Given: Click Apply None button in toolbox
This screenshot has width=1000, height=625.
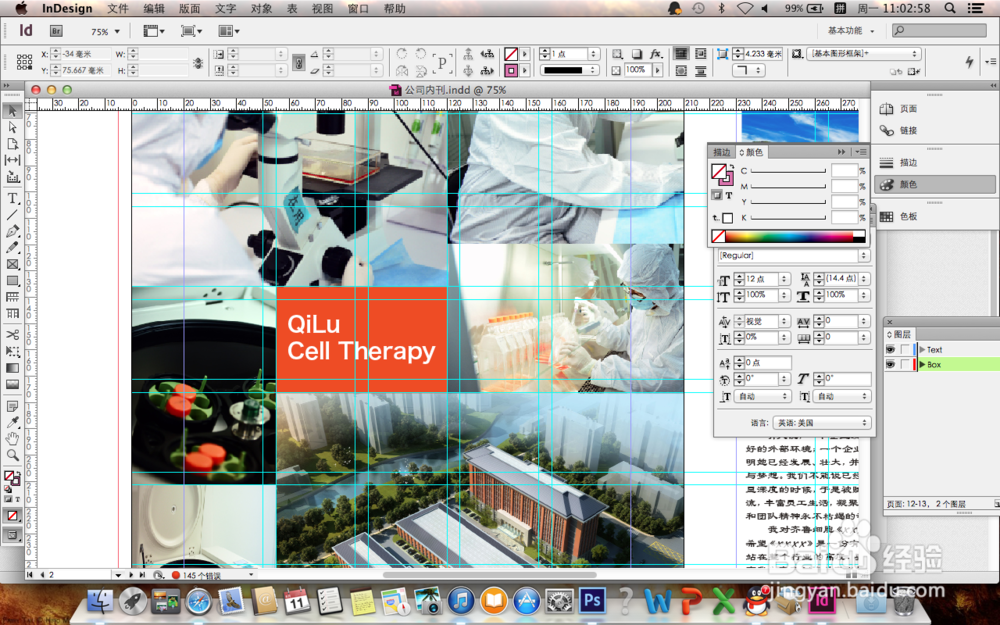Looking at the screenshot, I should coord(12,515).
